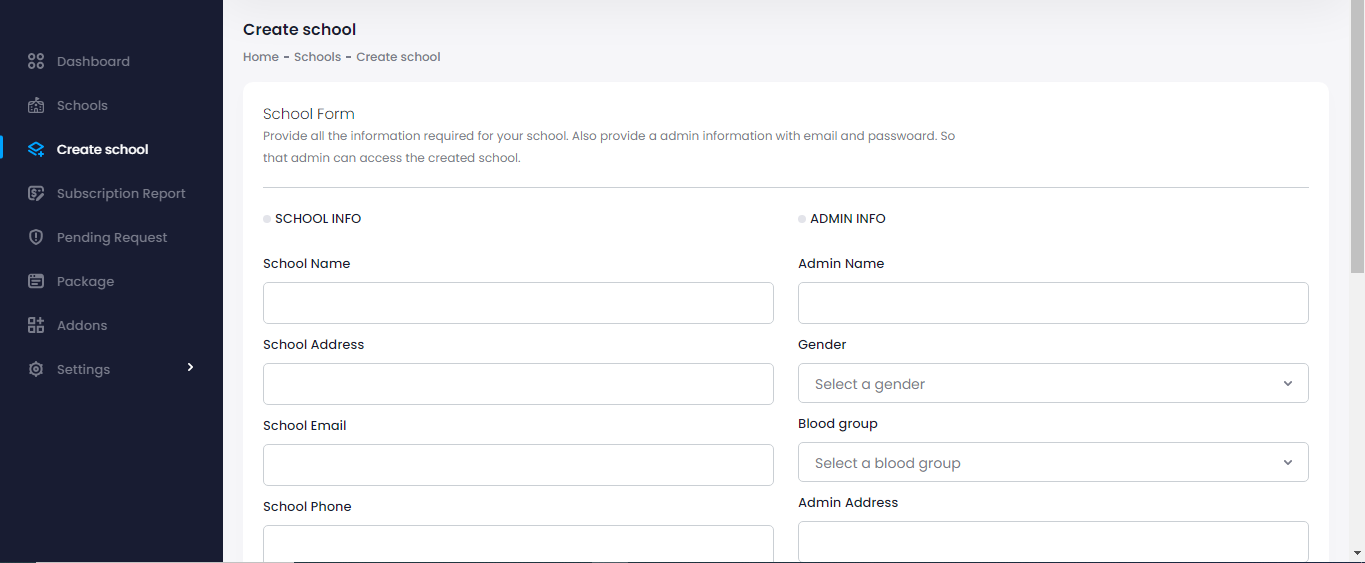This screenshot has width=1365, height=563.
Task: Click the Subscription Report icon
Action: (36, 193)
